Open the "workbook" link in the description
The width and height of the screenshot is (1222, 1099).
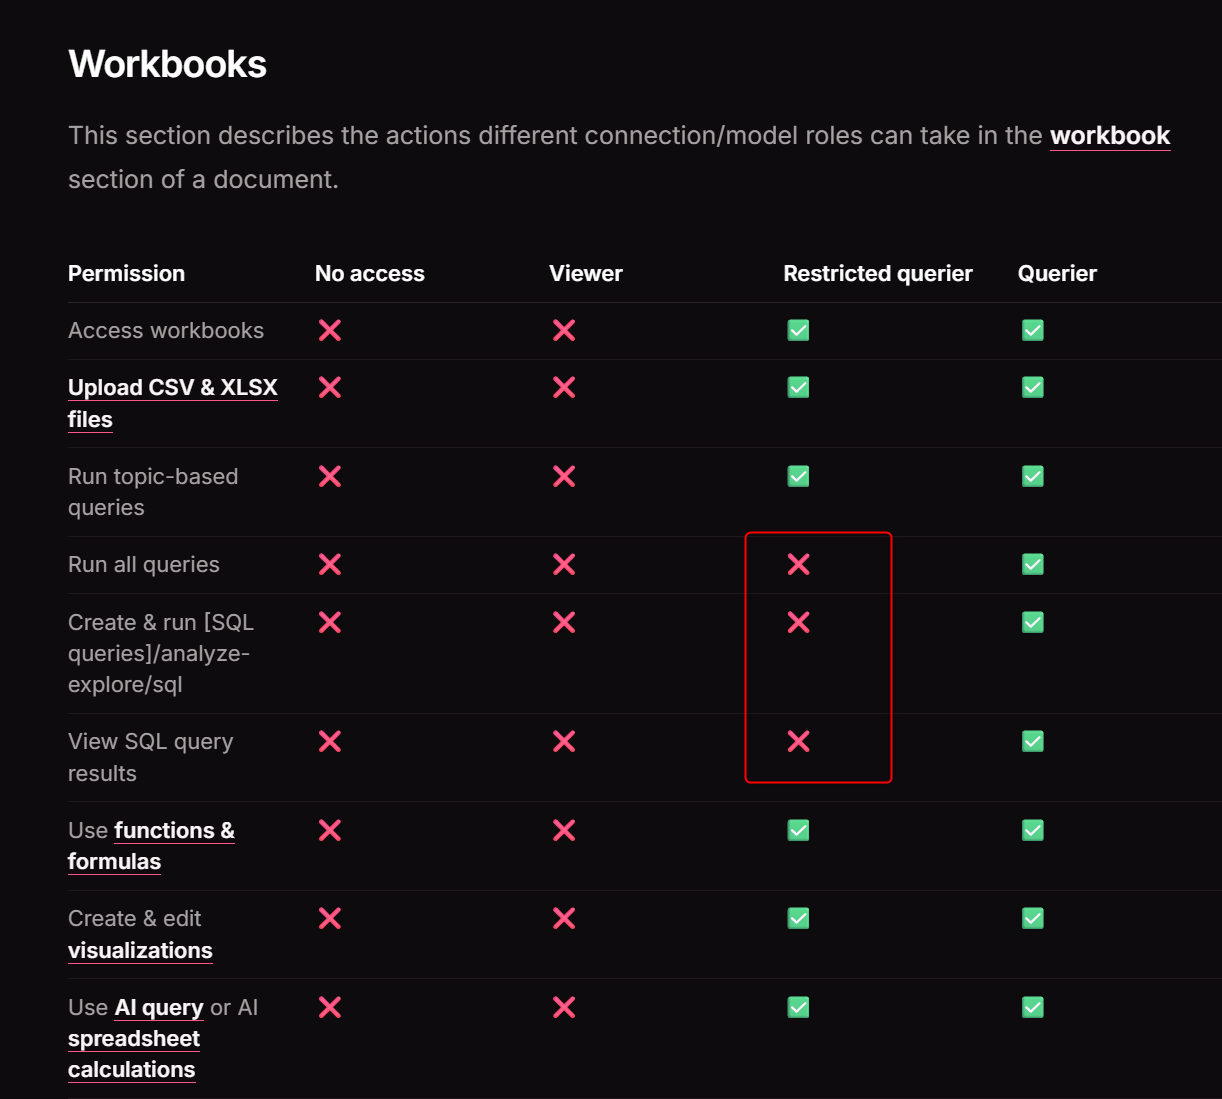point(1109,135)
